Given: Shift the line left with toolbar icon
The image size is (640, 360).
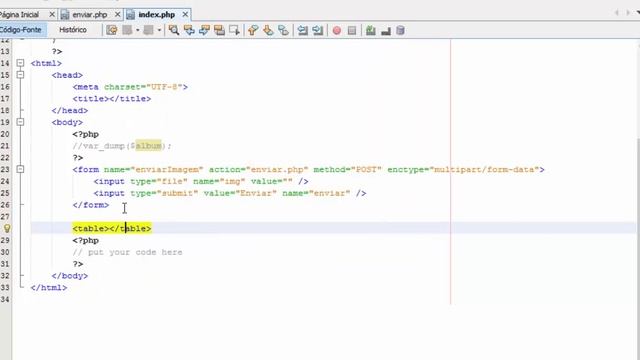Looking at the screenshot, I should pyautogui.click(x=302, y=30).
